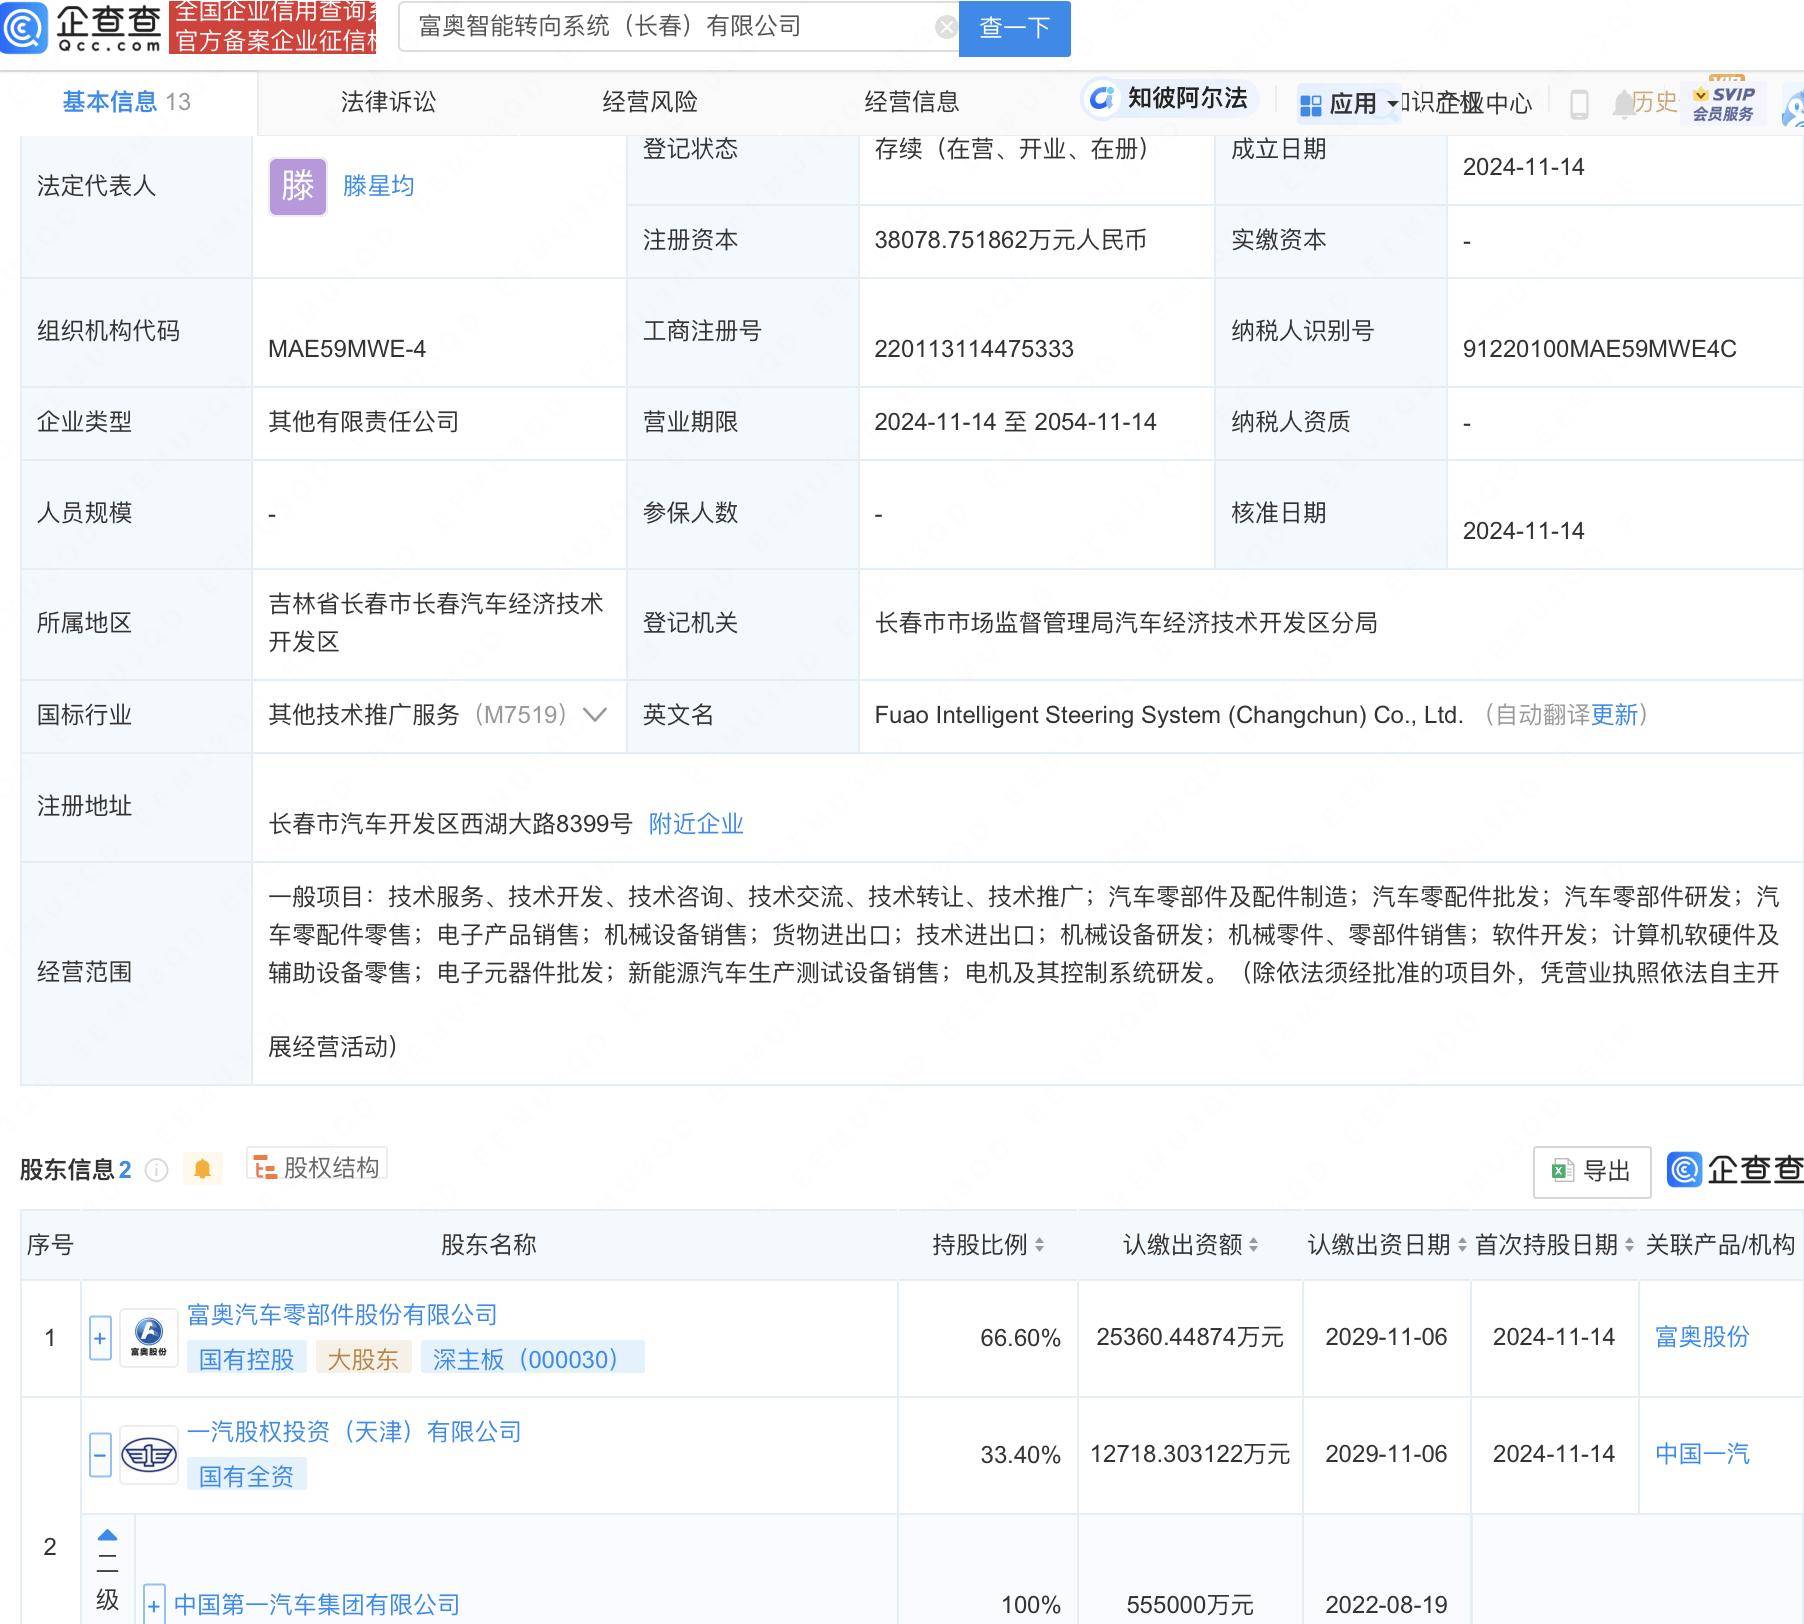The image size is (1804, 1624).
Task: Open the 富奥股份 related product link
Action: point(1702,1337)
